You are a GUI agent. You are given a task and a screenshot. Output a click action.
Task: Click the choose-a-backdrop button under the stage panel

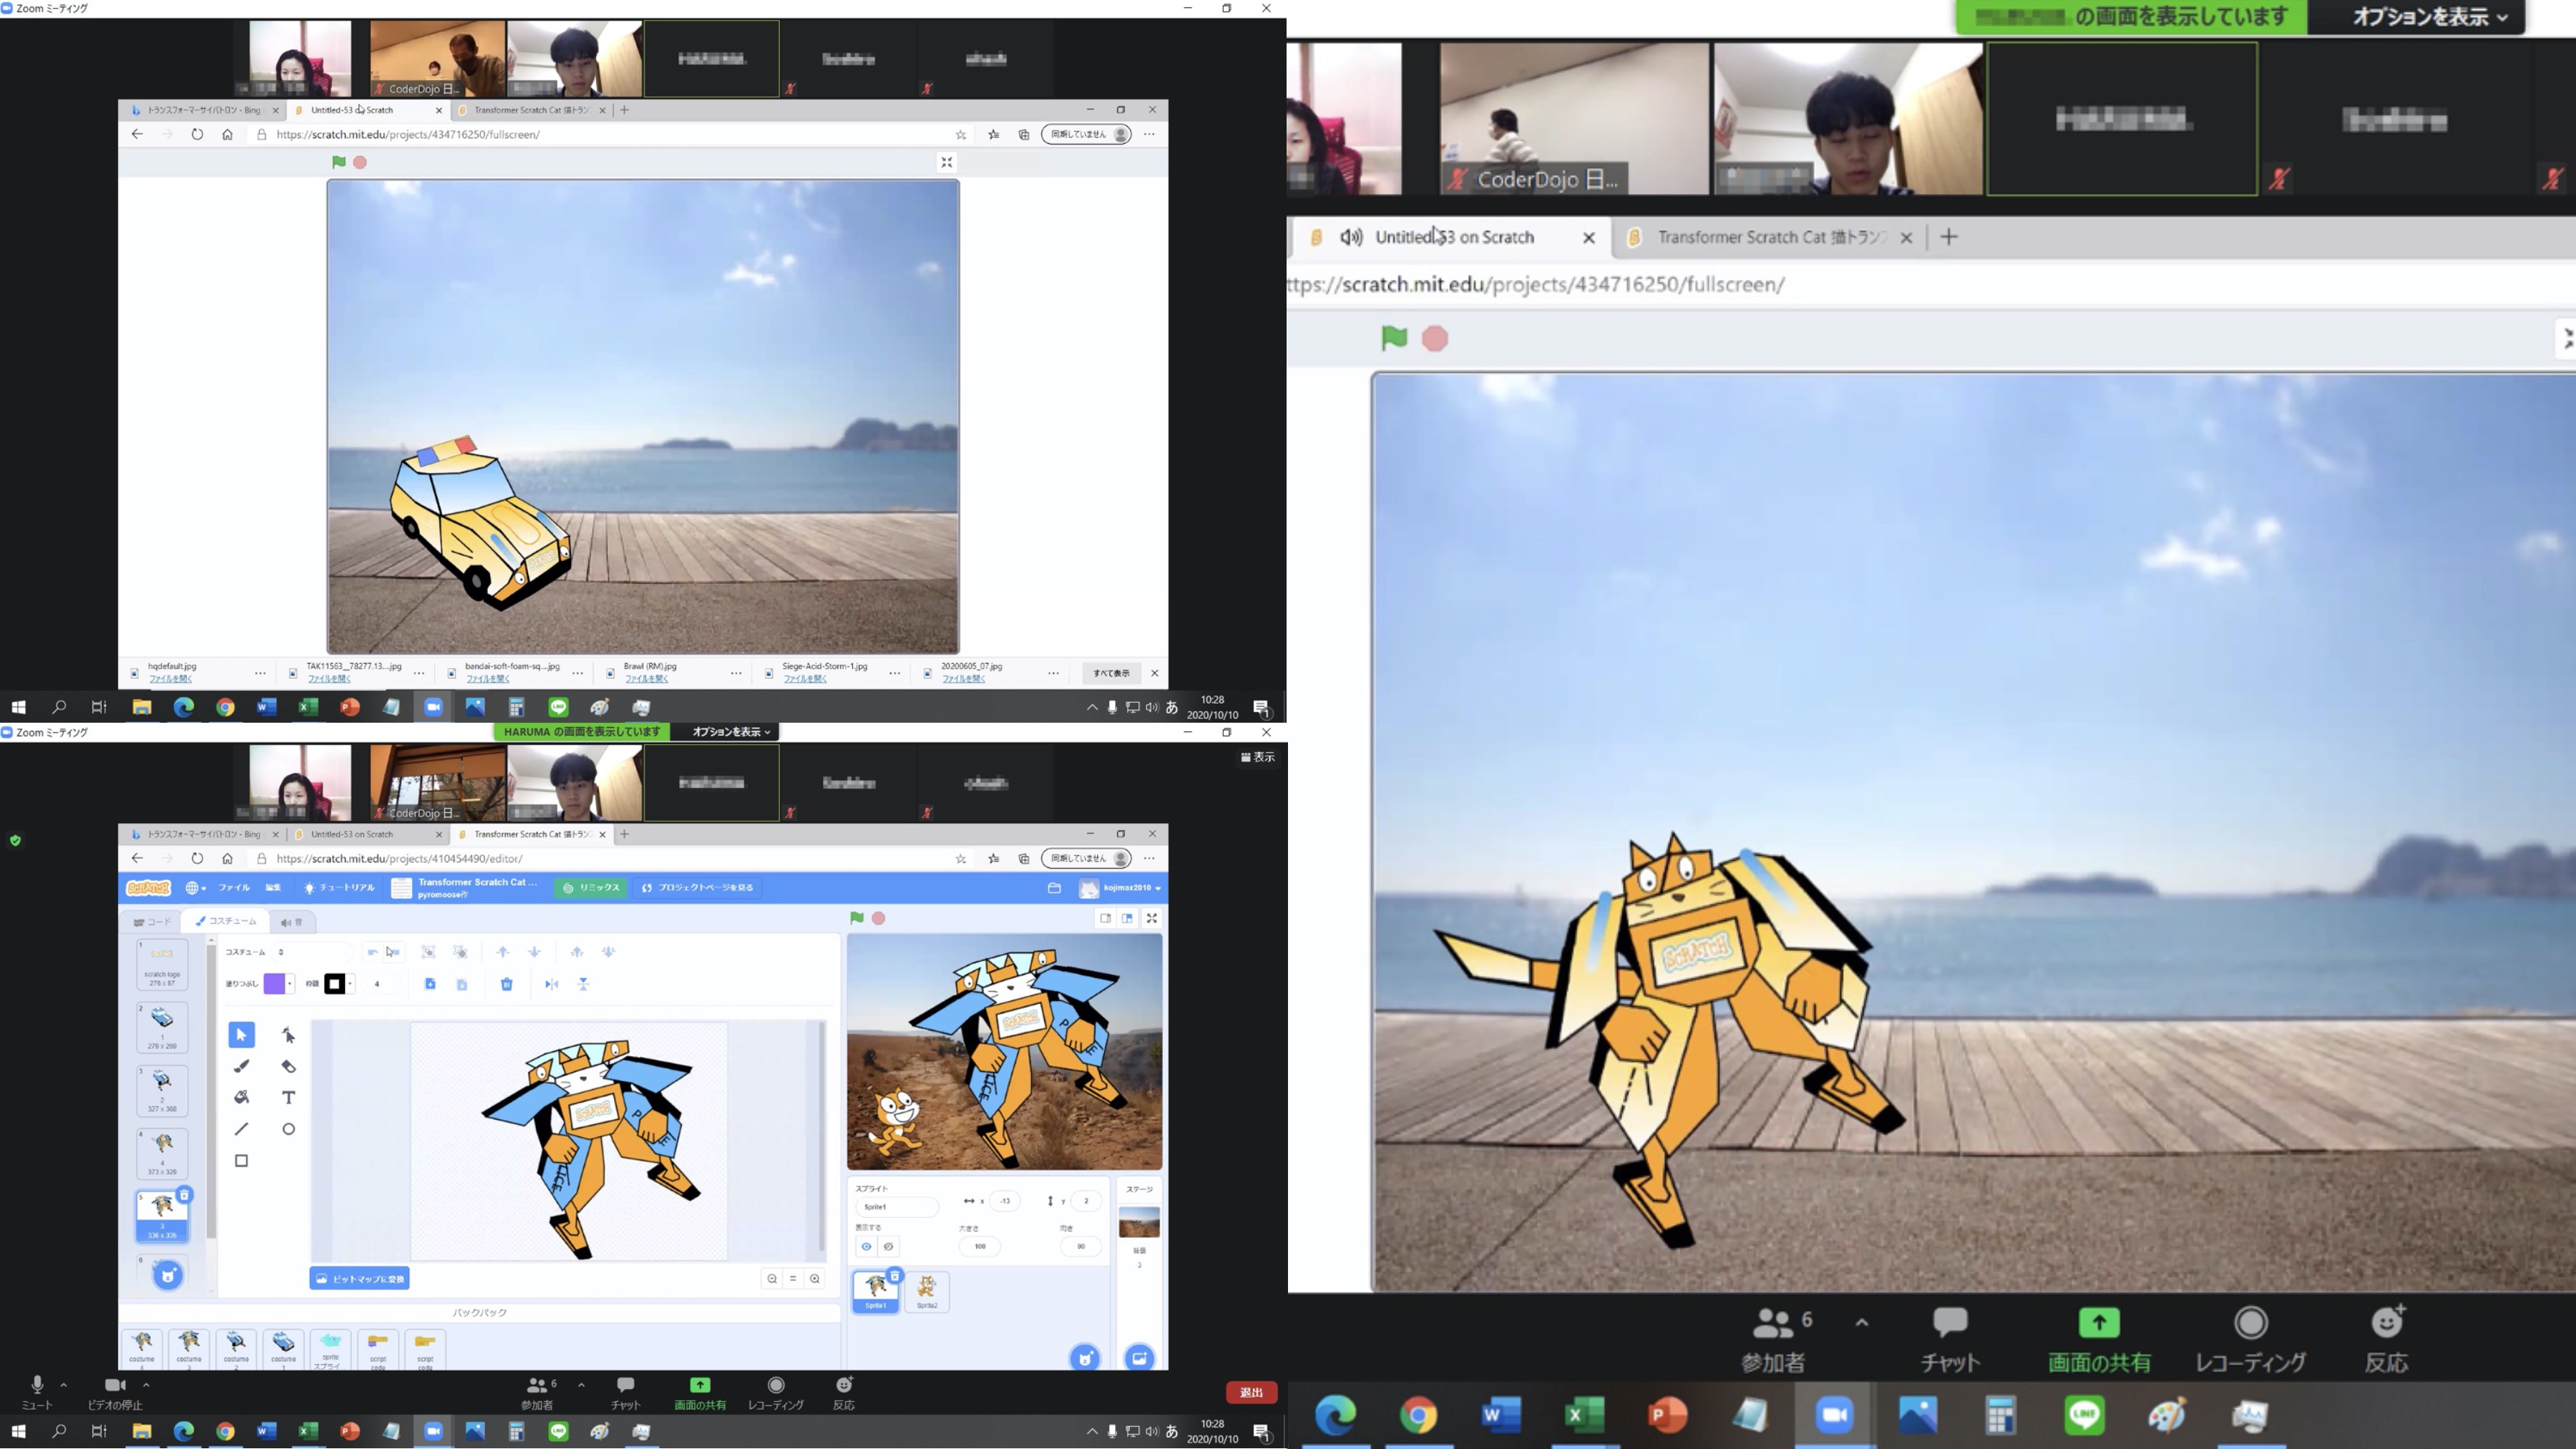click(1139, 1358)
